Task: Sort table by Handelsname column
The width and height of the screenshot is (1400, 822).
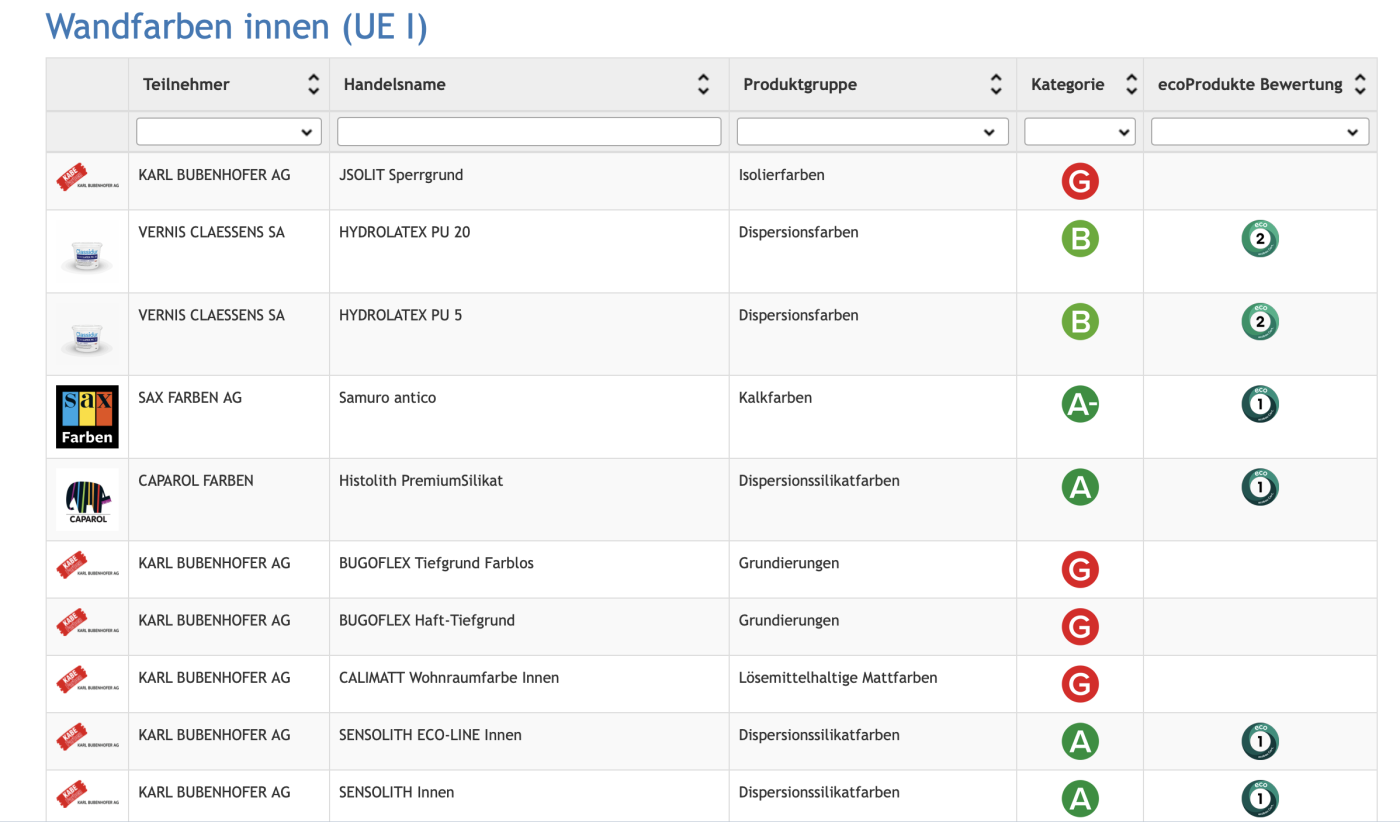Action: pyautogui.click(x=703, y=85)
